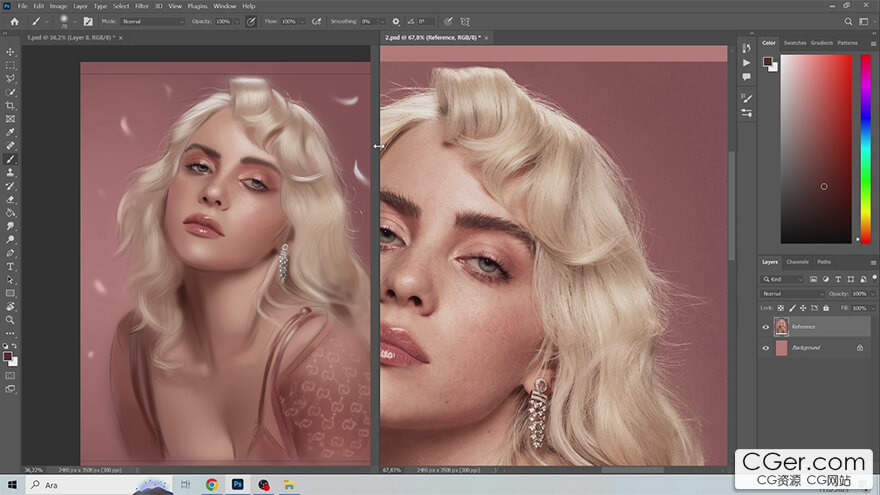Open the Edit Toolbar ellipsis menu
Screen dimensions: 880x495
(10, 333)
